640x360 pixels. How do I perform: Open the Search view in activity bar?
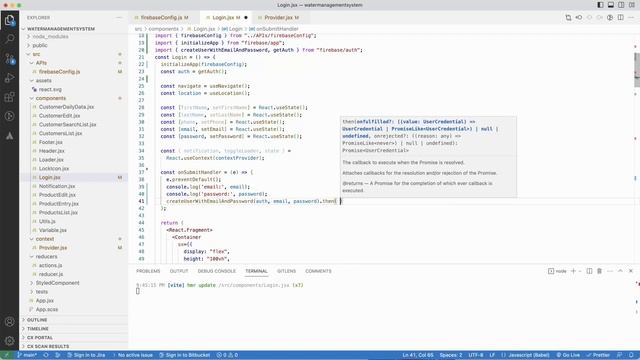tap(9, 39)
